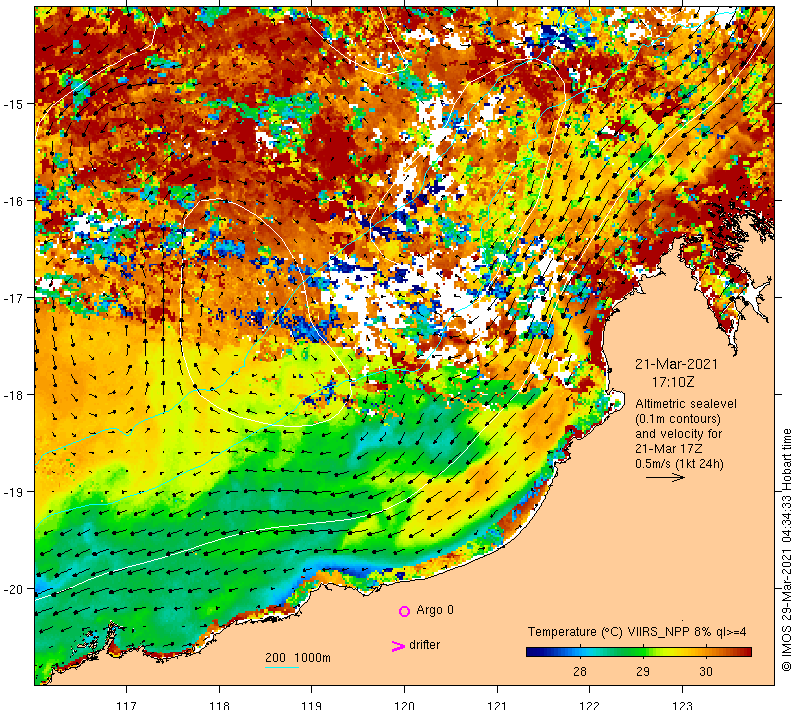Click the -20 latitude axis label
Viewport: 800px width, 710px height.
[13, 589]
